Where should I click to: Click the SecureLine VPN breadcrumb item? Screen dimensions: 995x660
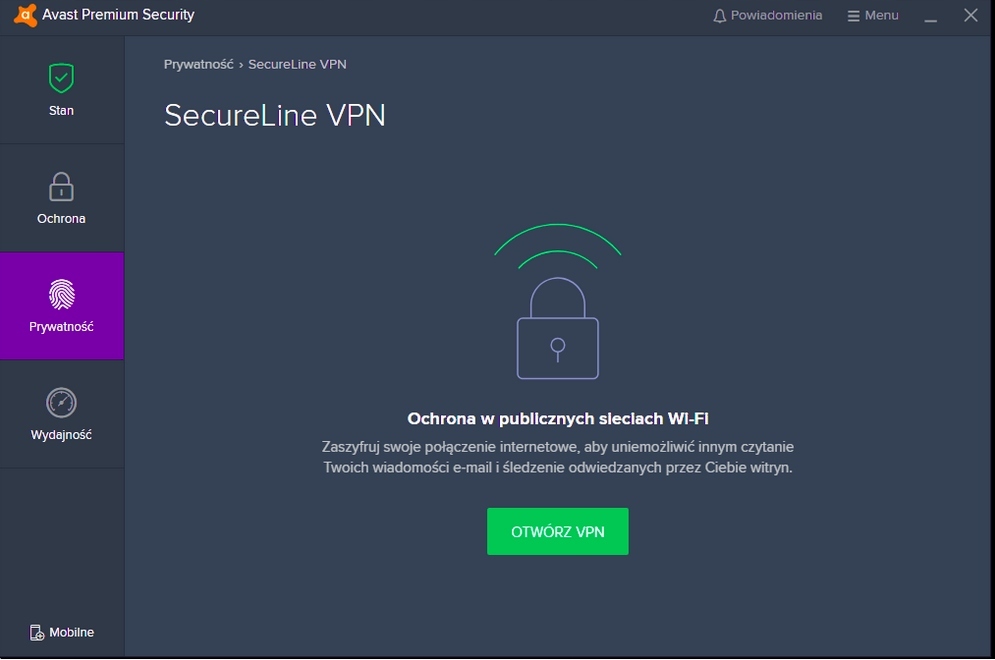pyautogui.click(x=297, y=64)
